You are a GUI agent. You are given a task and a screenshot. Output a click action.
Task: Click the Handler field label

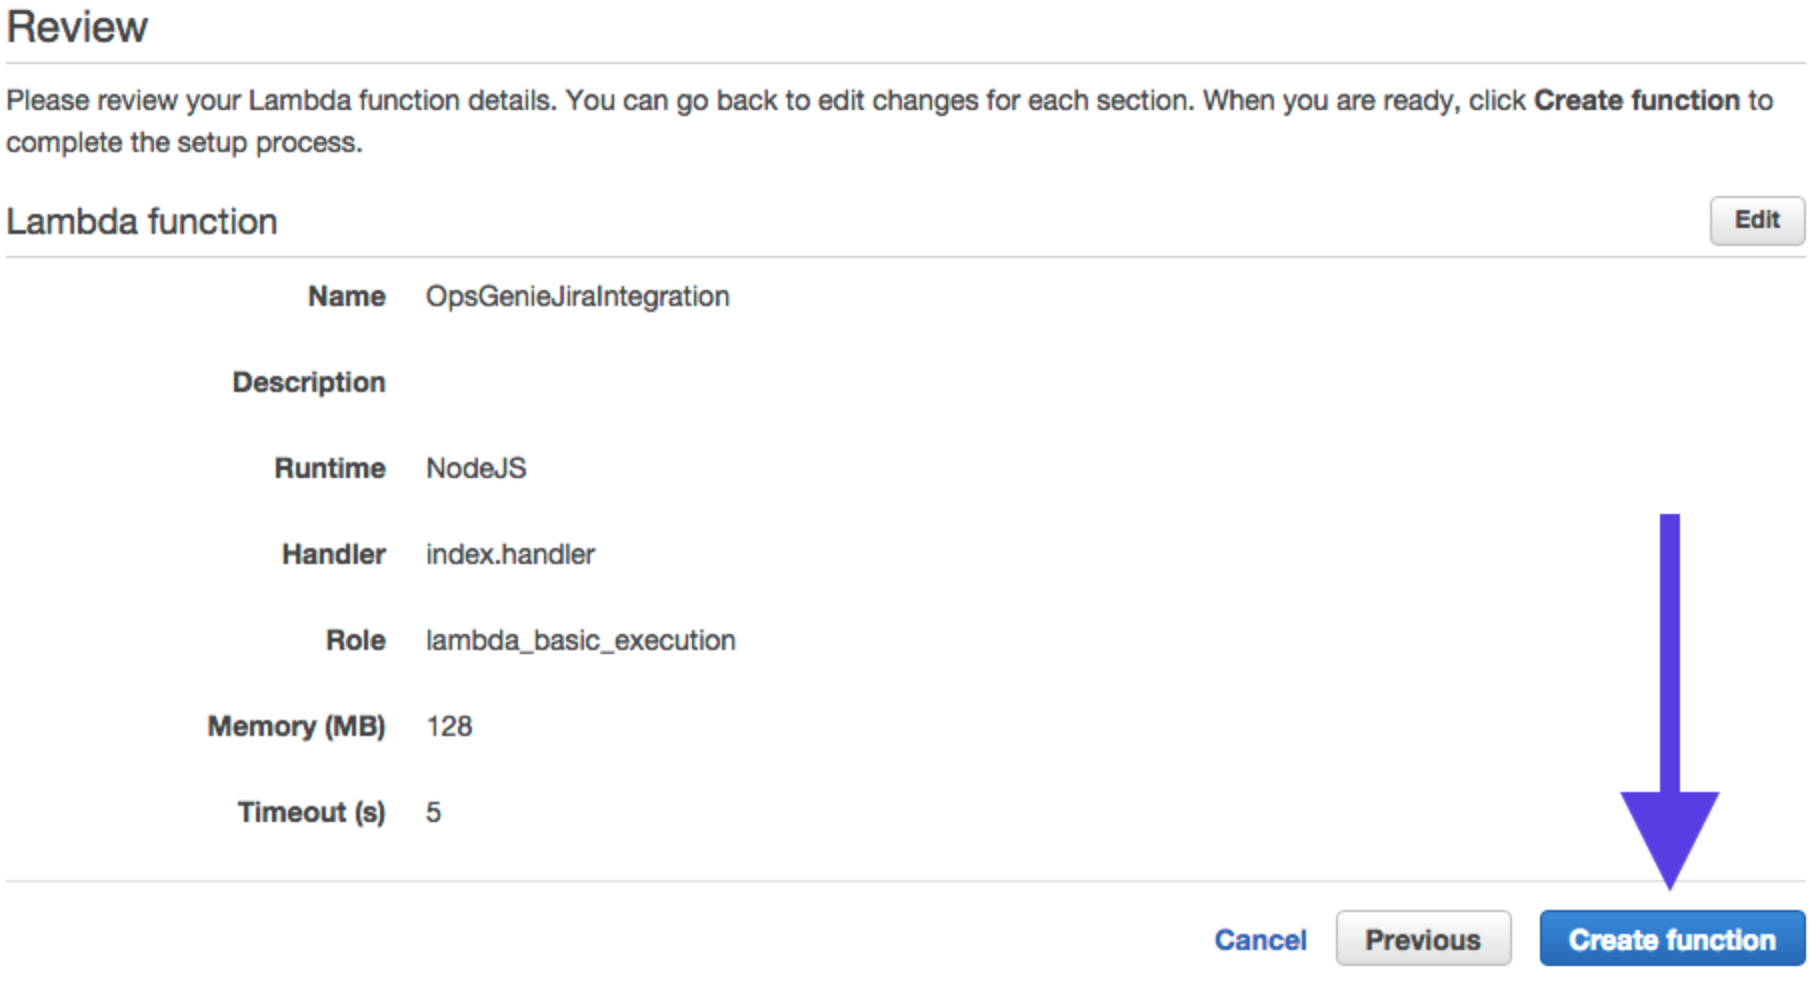[x=333, y=554]
